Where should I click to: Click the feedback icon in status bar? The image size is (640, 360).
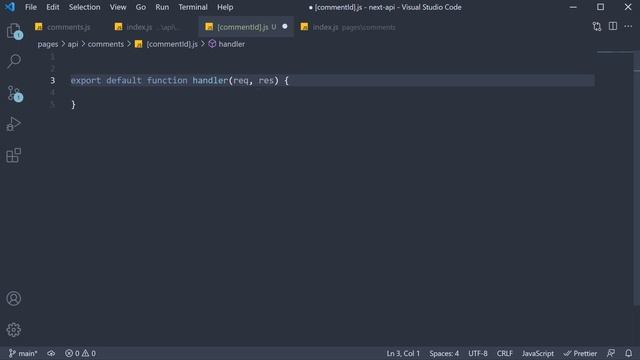click(611, 353)
